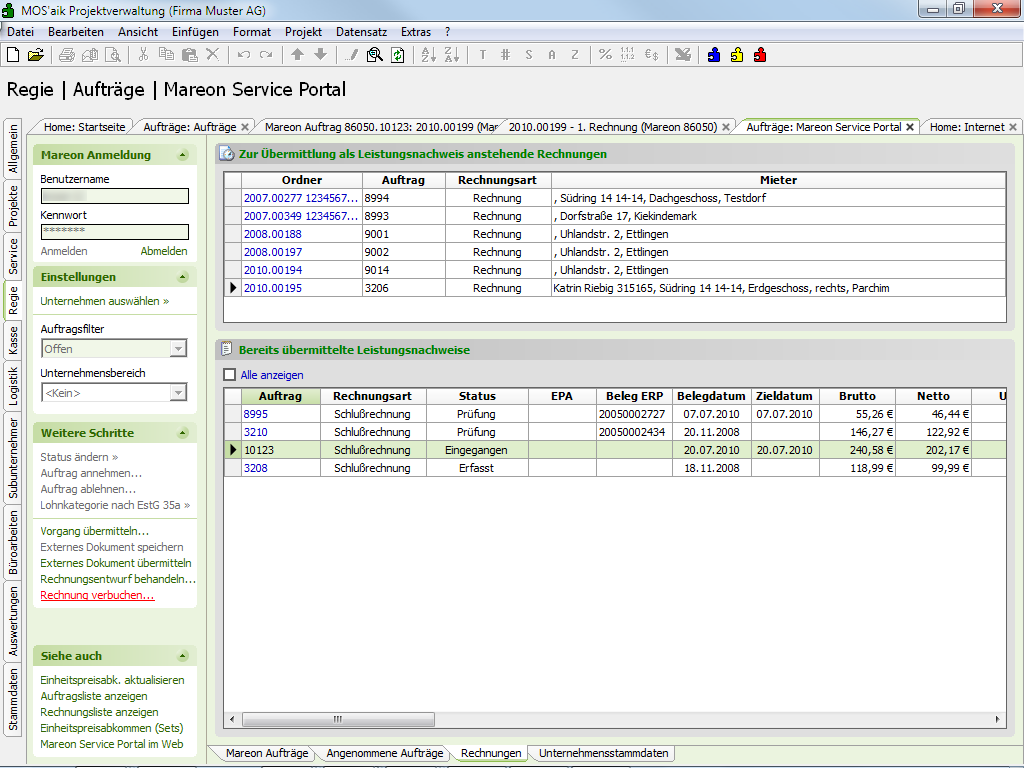Image resolution: width=1024 pixels, height=768 pixels.
Task: Click the print preview magnifier icon
Action: (x=113, y=55)
